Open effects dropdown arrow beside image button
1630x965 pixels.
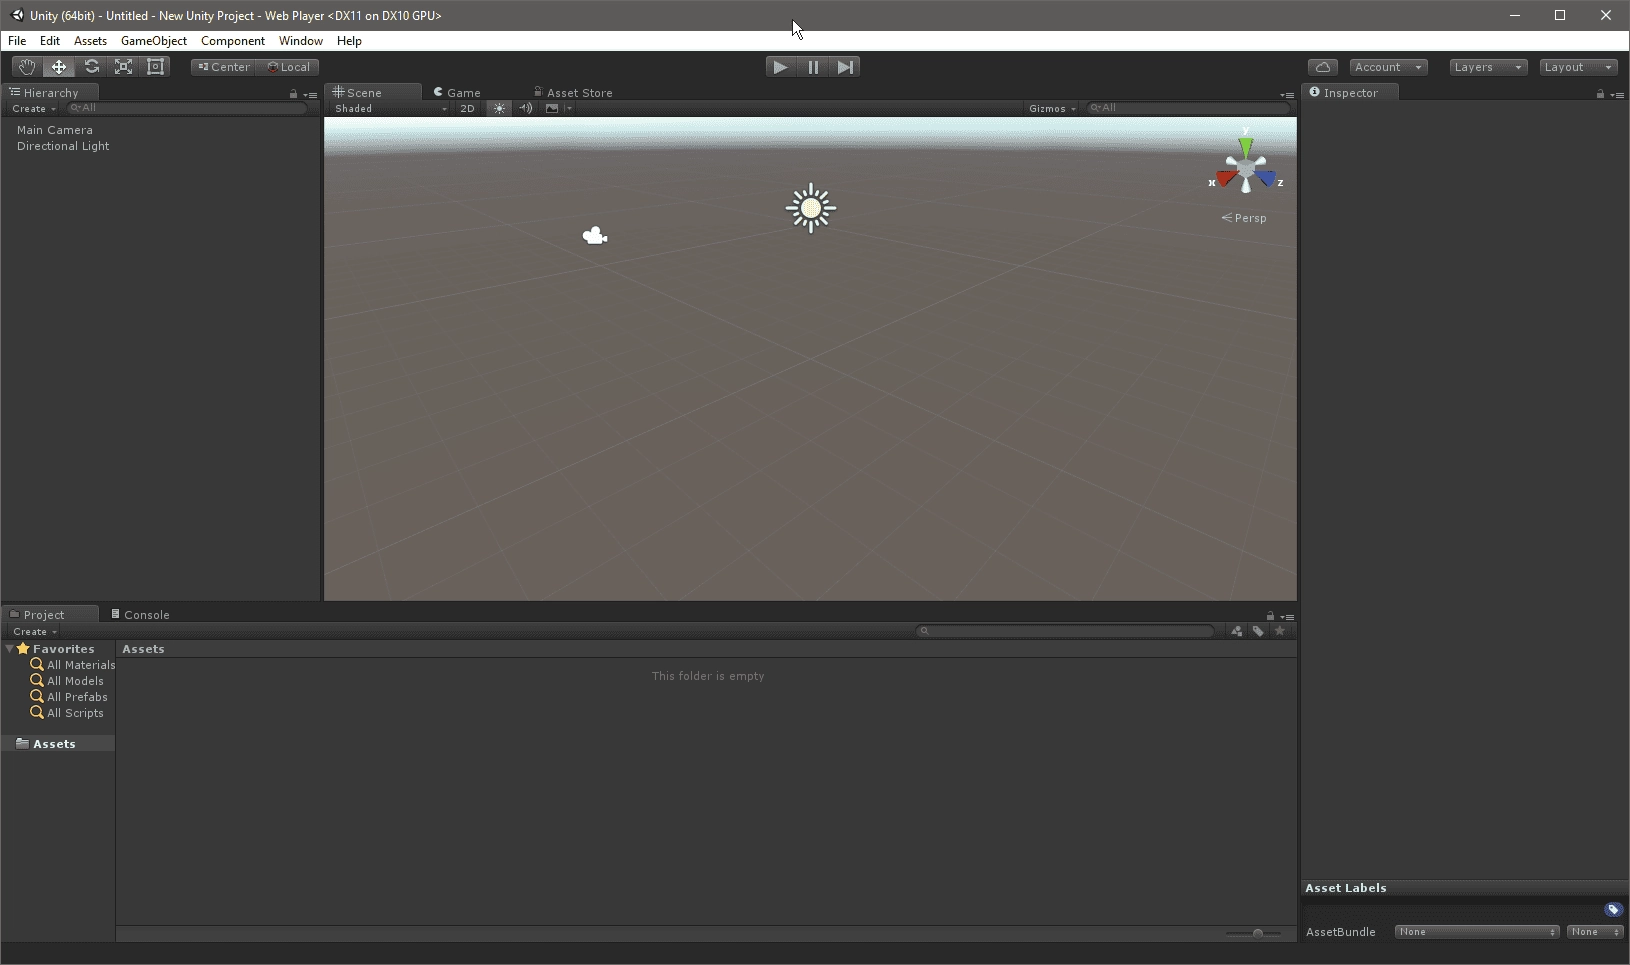click(x=568, y=108)
